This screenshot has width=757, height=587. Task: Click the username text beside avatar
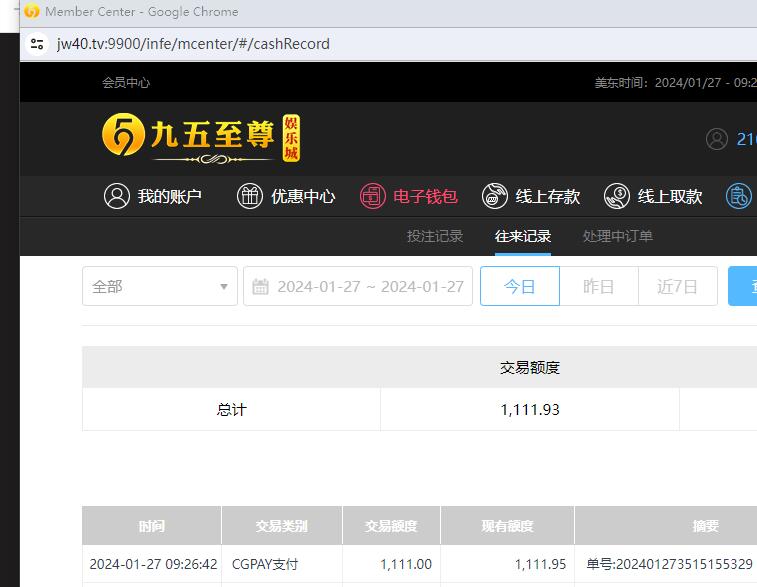tap(746, 139)
